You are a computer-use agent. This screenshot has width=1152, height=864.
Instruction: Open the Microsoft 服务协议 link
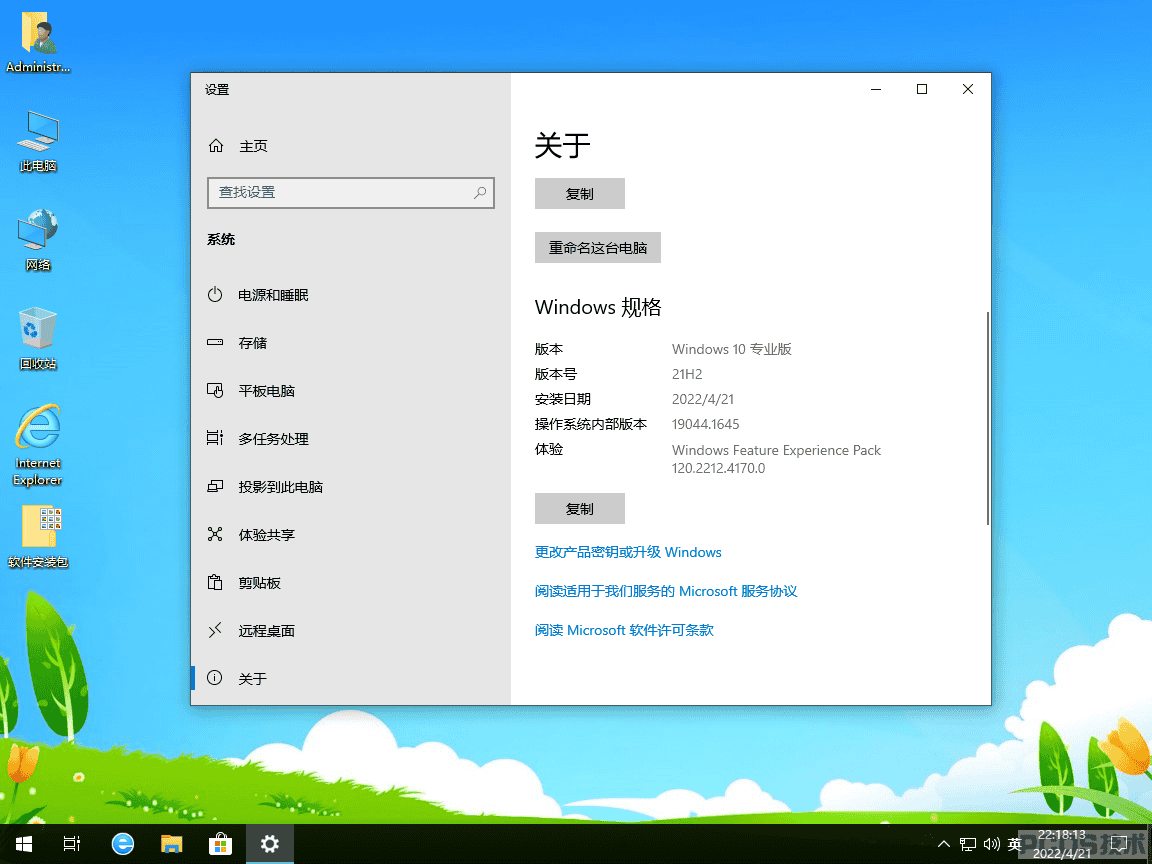[x=666, y=591]
